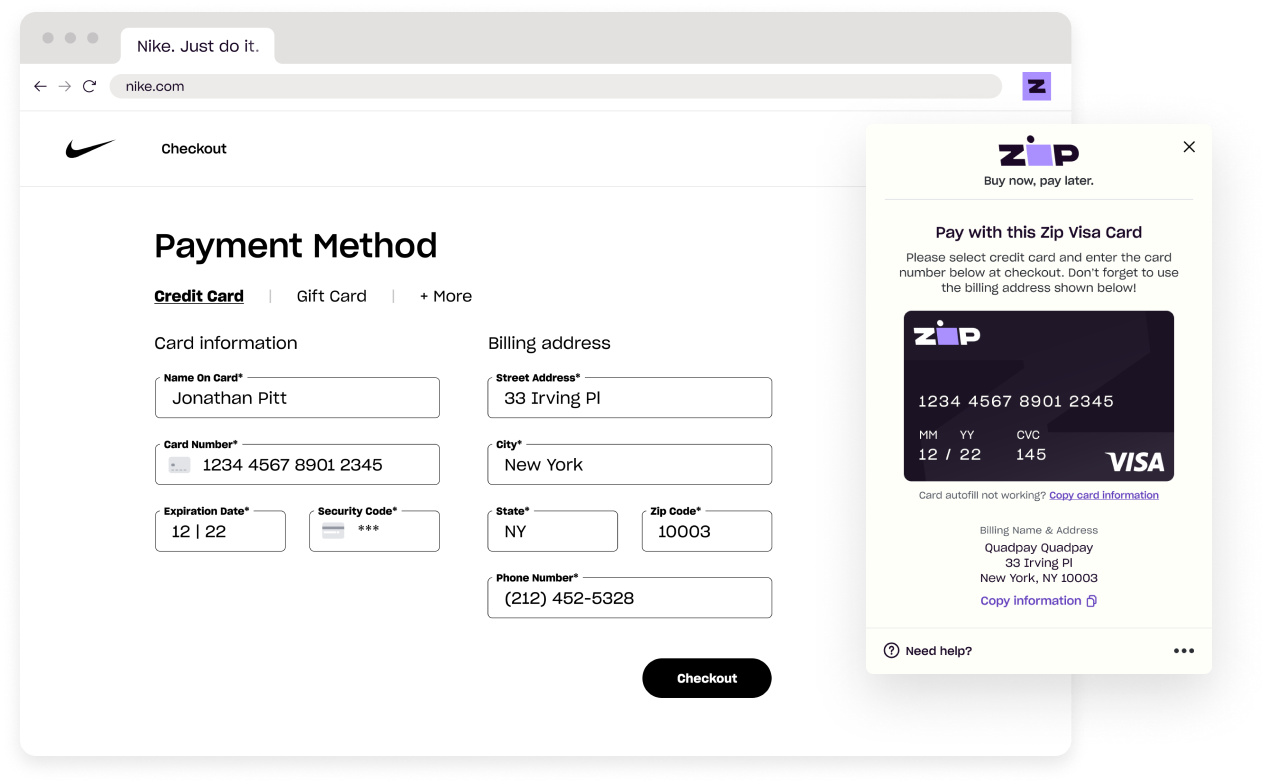Click the nike.com address bar

coord(555,86)
